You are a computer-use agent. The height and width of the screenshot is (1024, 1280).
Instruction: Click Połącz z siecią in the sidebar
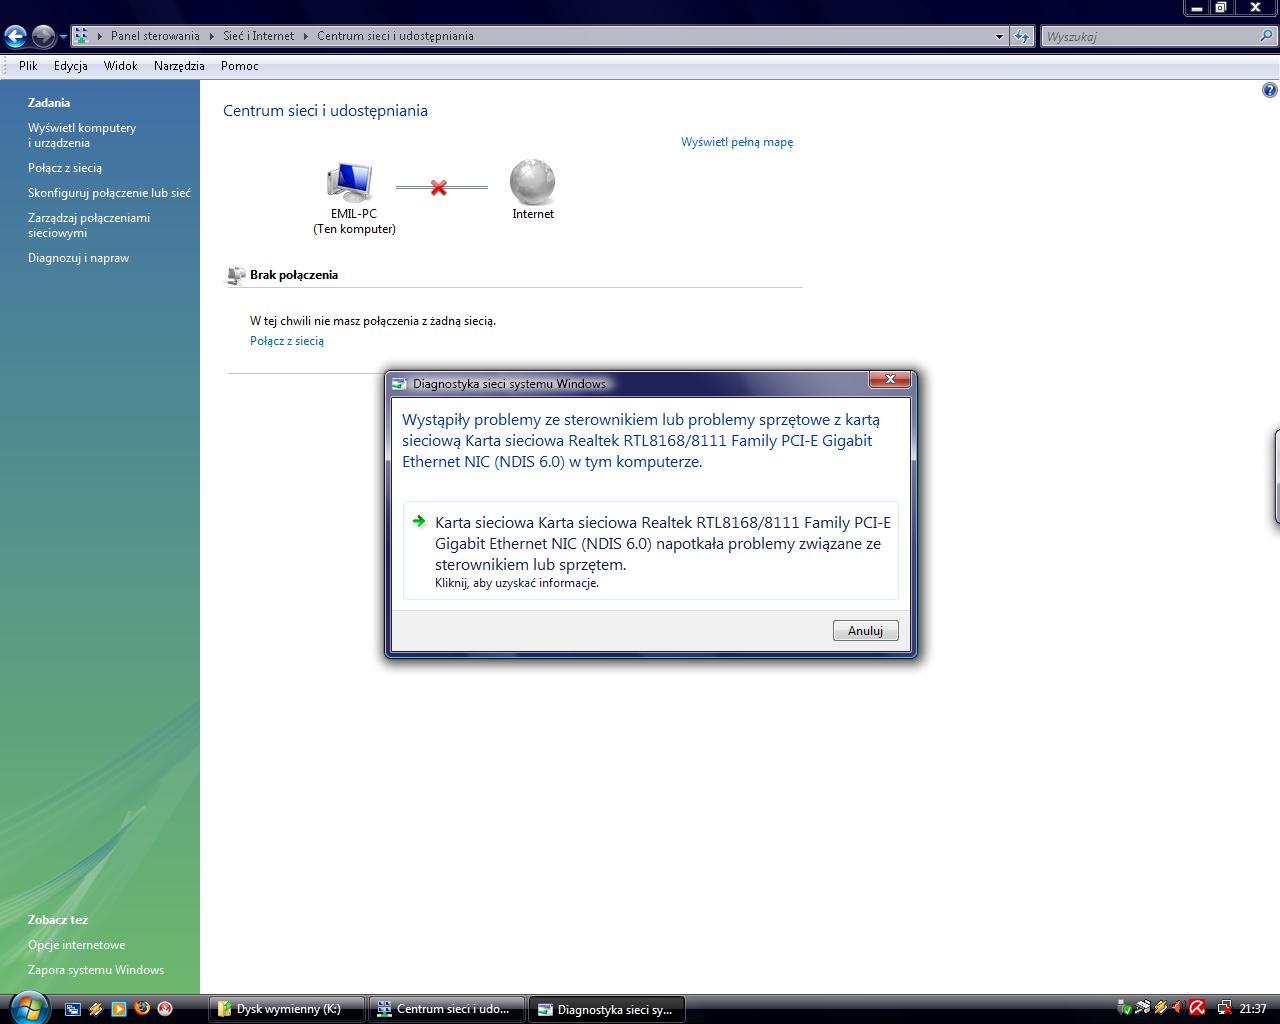point(65,168)
